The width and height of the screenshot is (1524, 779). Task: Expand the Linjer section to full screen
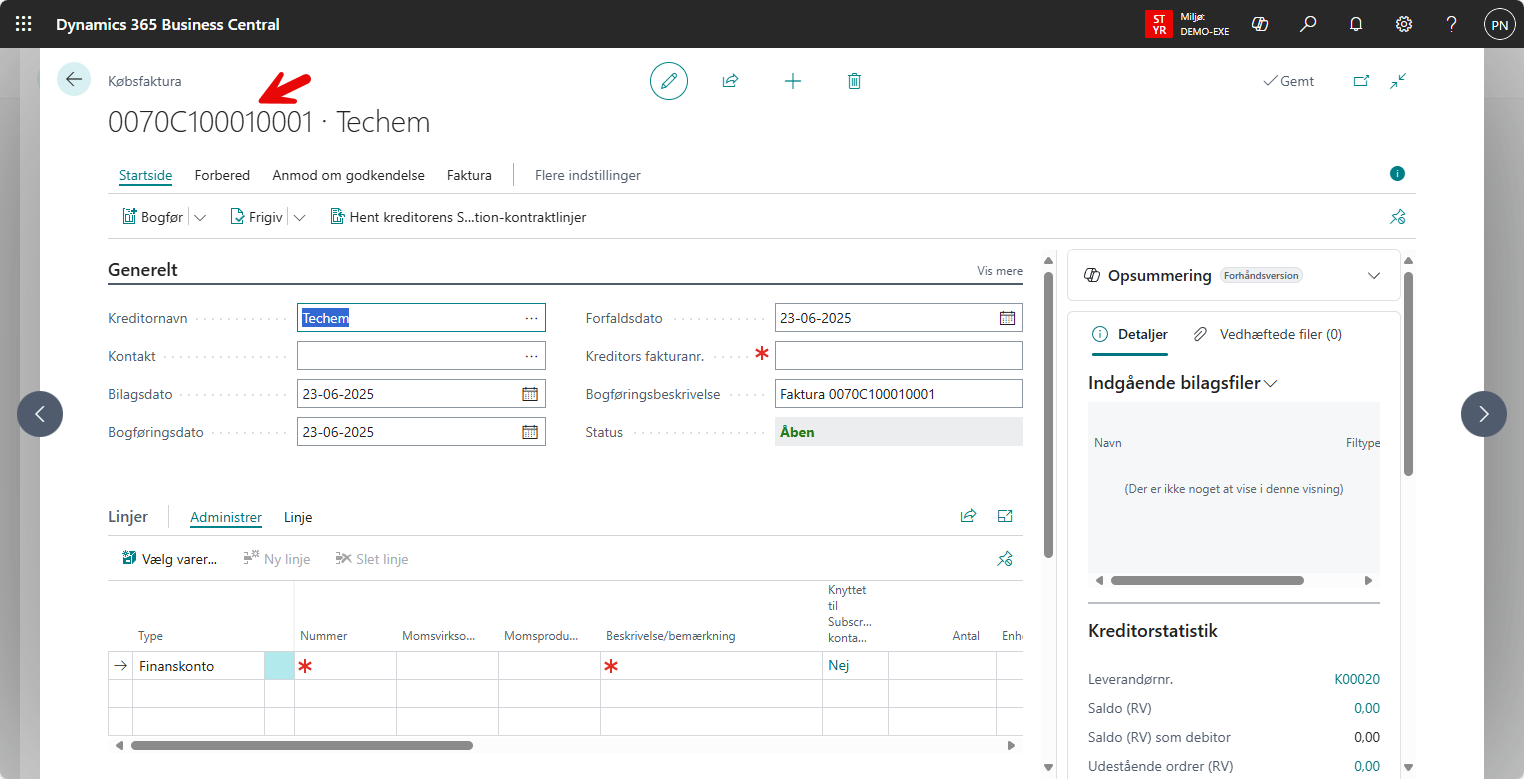click(1005, 516)
